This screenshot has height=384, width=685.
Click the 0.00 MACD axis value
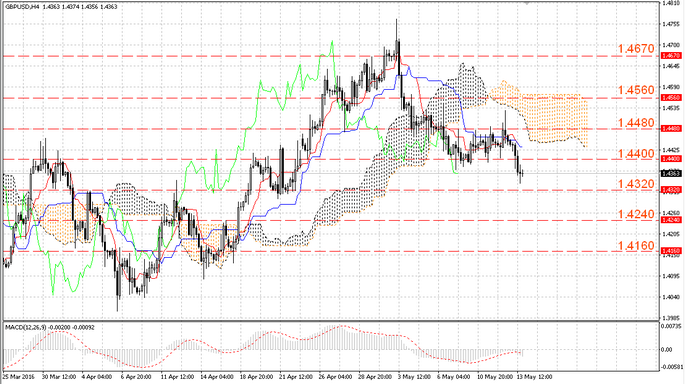coord(667,350)
